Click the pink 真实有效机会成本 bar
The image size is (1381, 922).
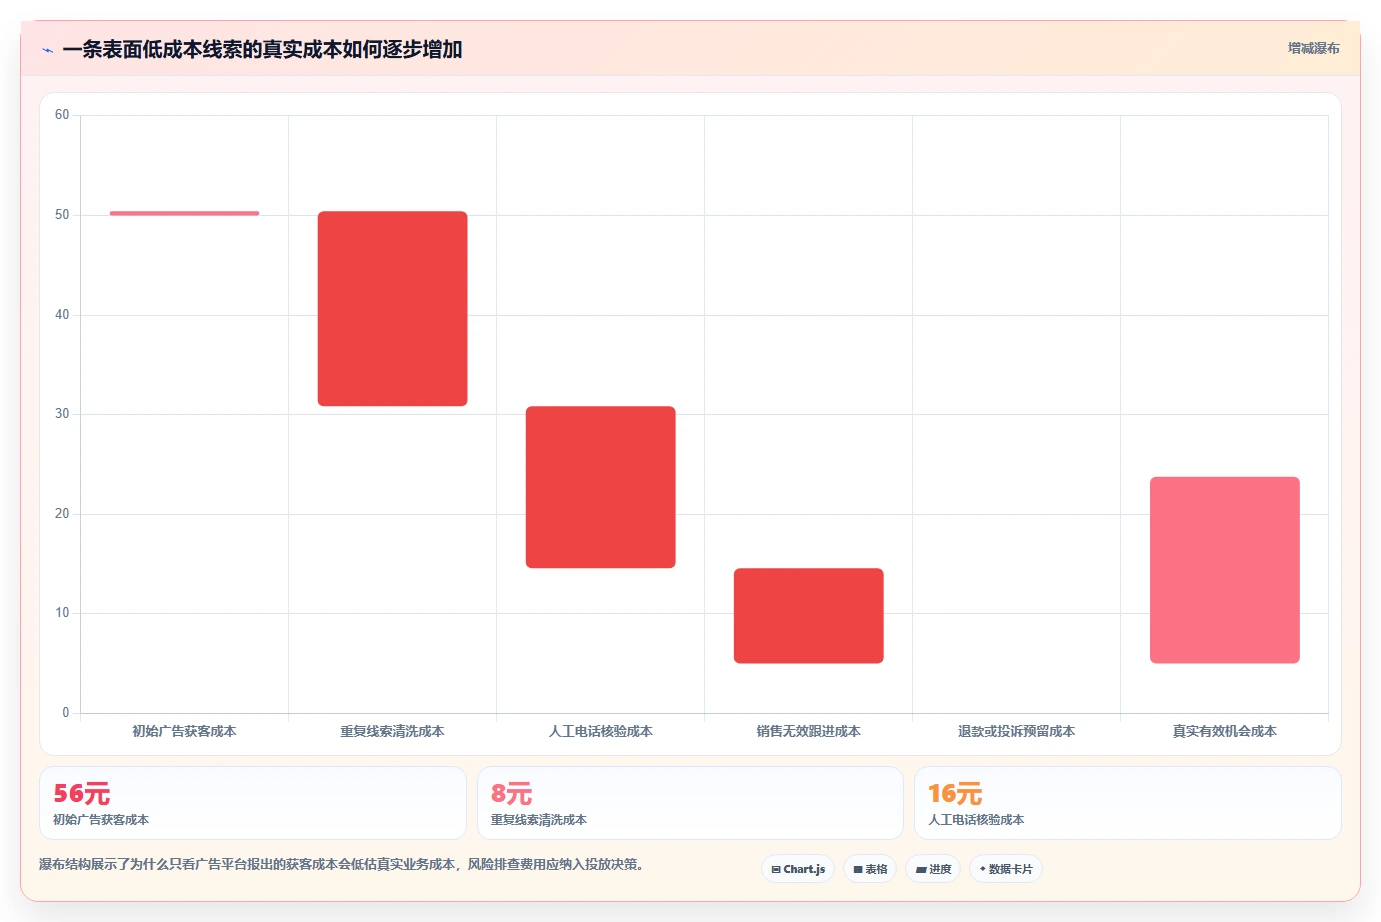click(1224, 570)
